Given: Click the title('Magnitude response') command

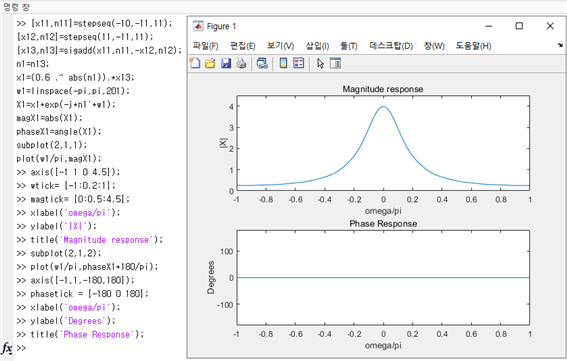Looking at the screenshot, I should pos(89,240).
